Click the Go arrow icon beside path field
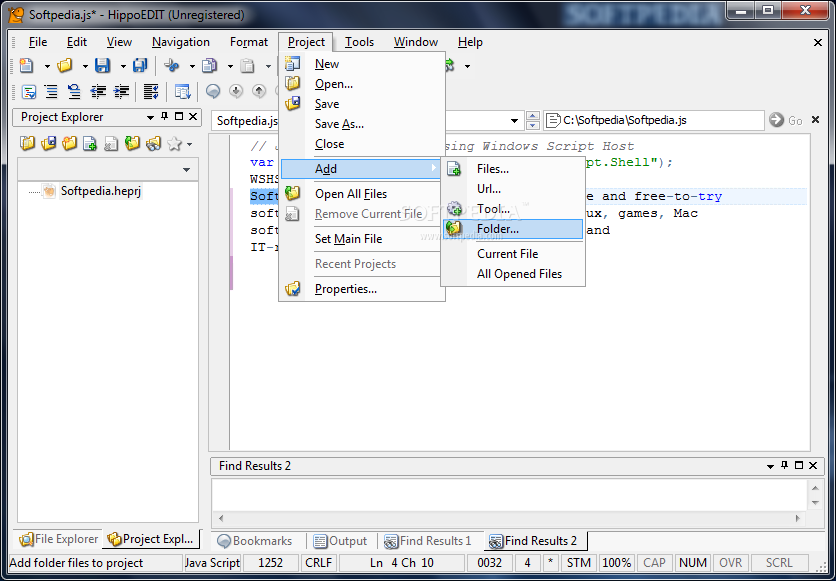The height and width of the screenshot is (581, 836). click(776, 120)
